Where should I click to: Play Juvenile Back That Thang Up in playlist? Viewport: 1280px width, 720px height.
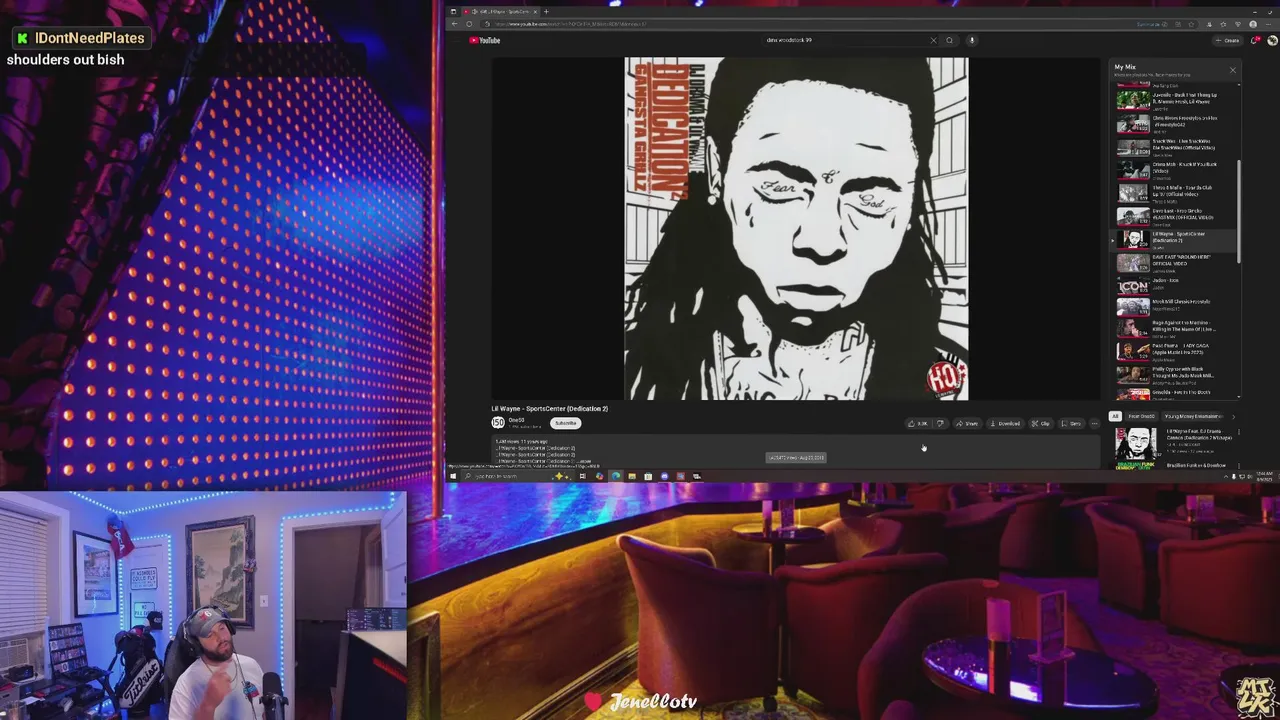[x=1175, y=101]
